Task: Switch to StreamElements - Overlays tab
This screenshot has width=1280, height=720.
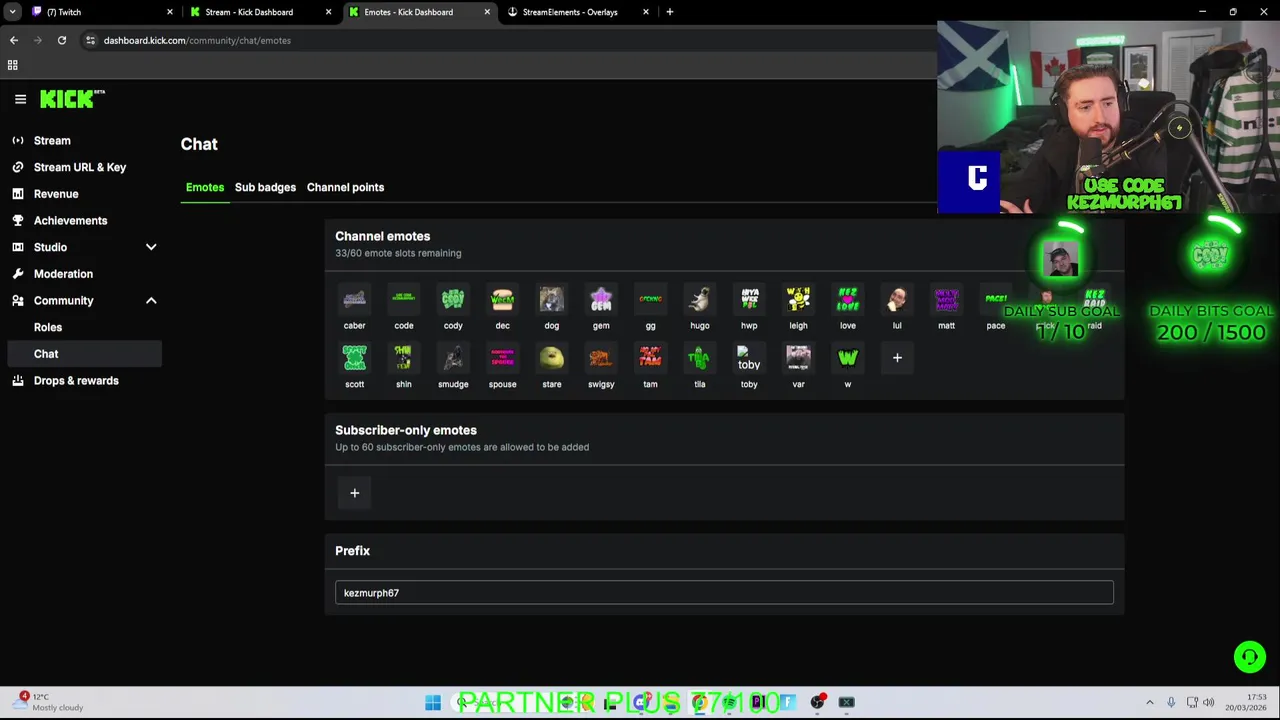Action: [x=578, y=12]
